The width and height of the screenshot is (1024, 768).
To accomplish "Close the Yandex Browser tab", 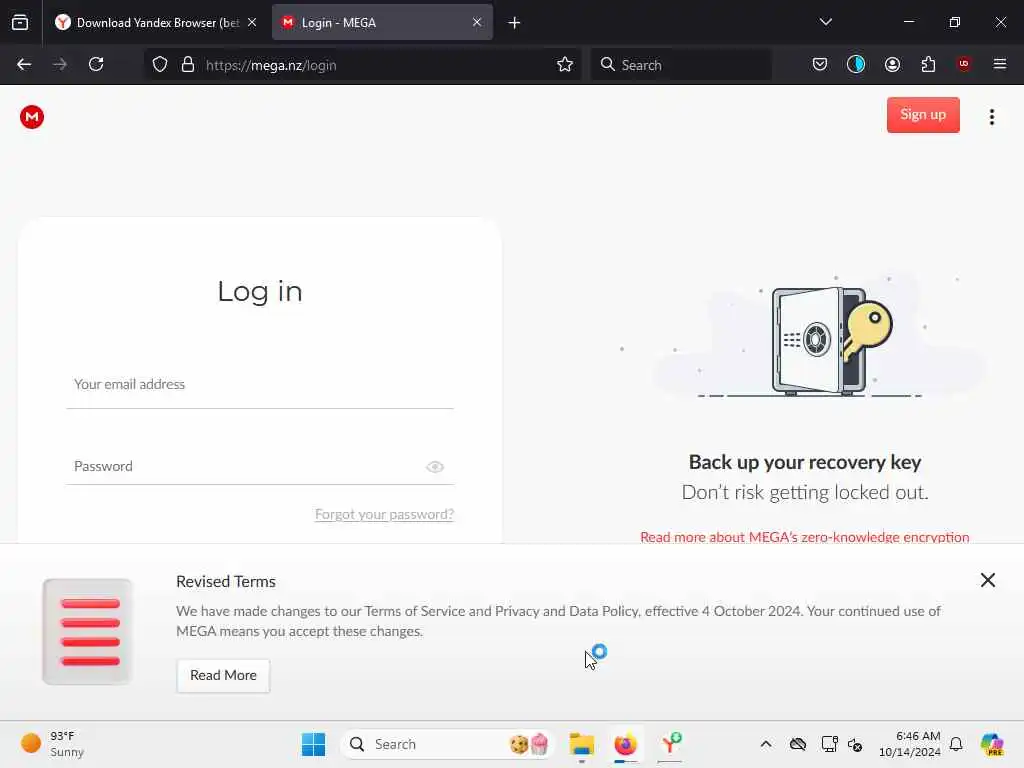I will click(251, 22).
